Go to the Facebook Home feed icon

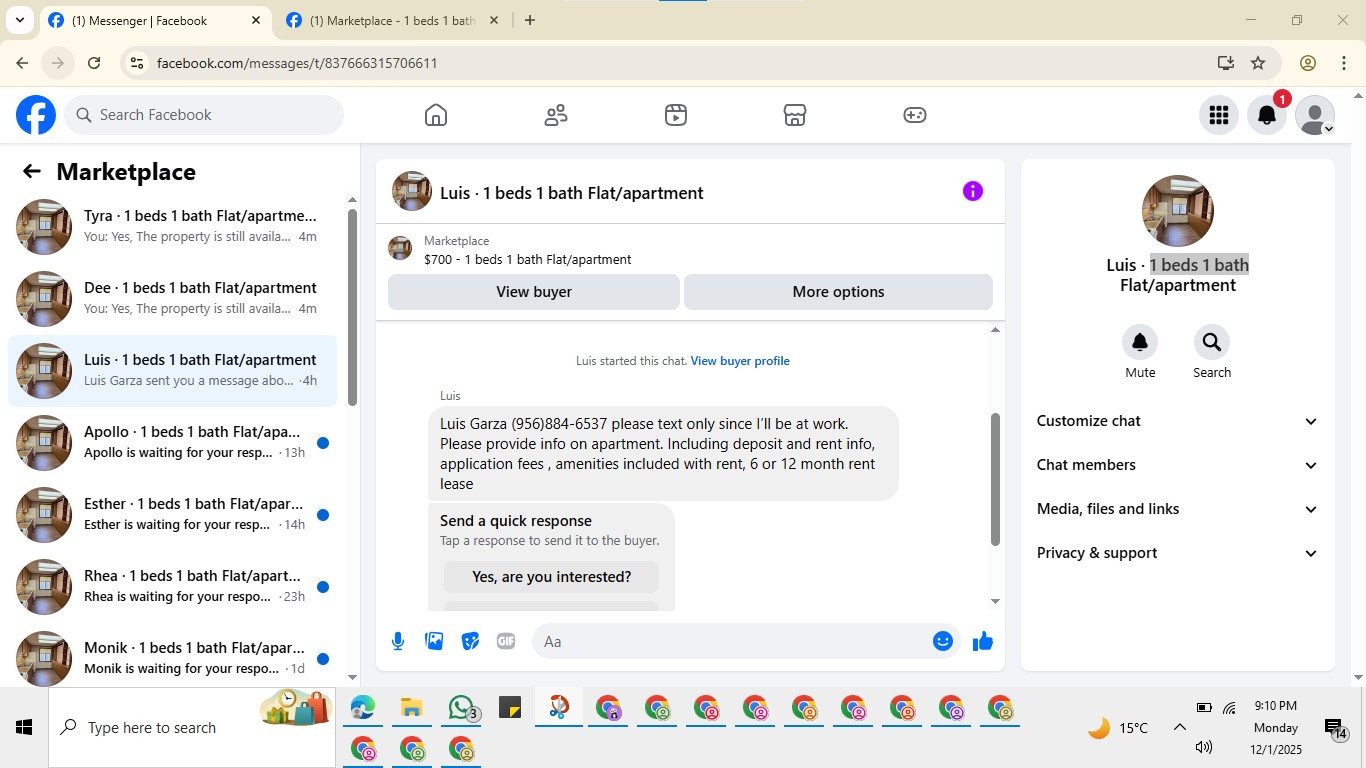(436, 115)
